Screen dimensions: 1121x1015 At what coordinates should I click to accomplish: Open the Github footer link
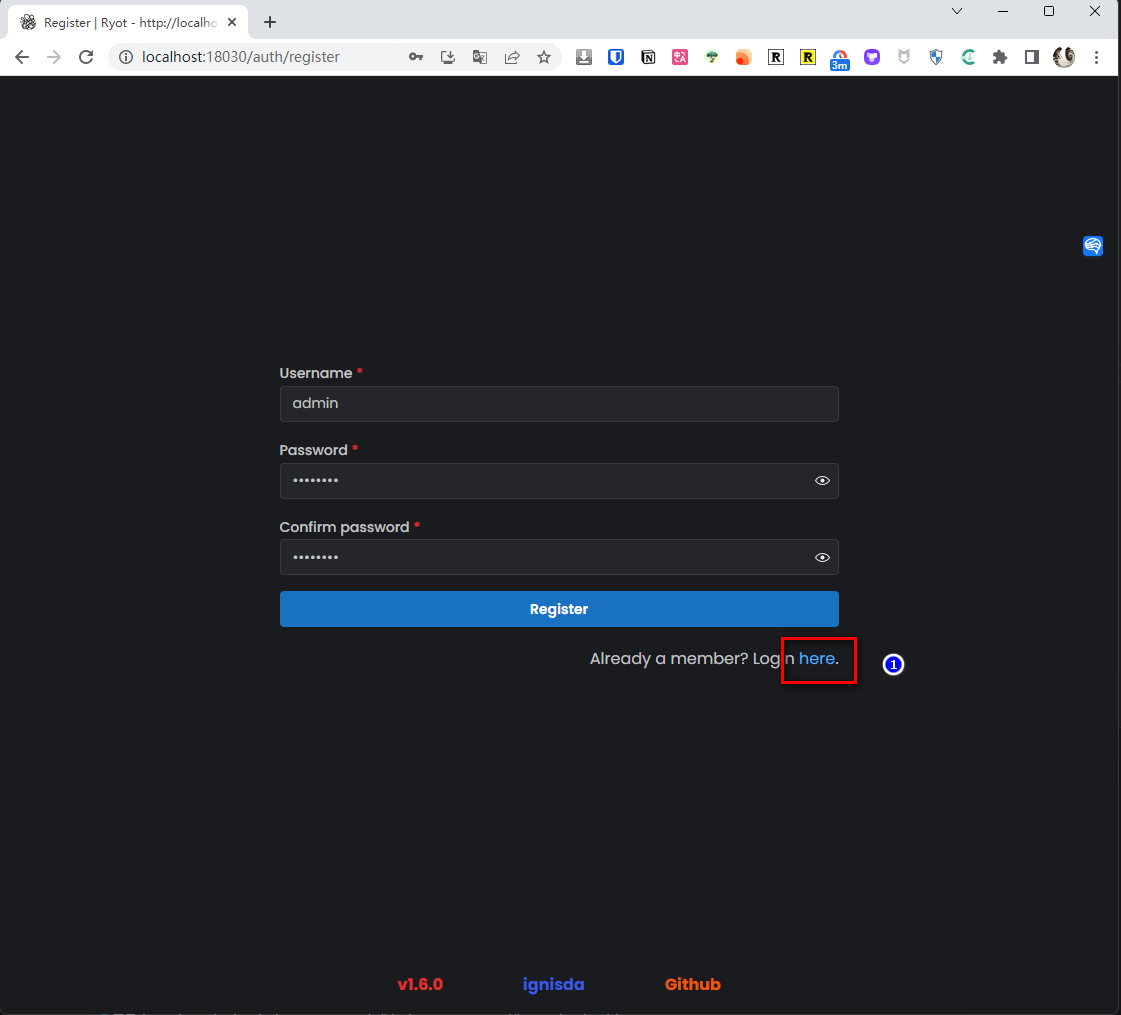point(692,984)
